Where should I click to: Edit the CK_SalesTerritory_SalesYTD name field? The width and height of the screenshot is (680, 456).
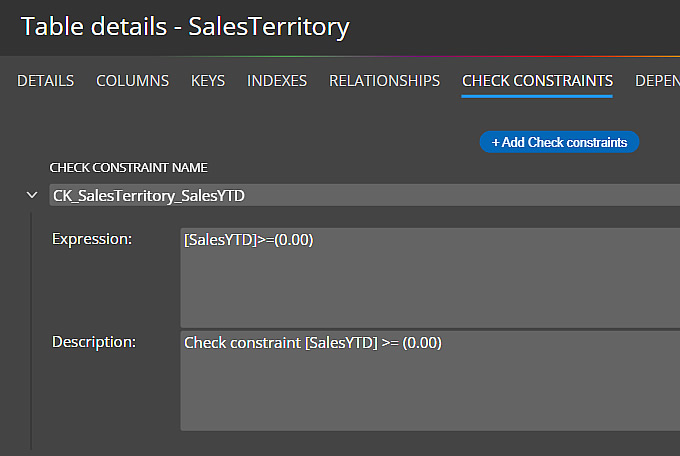click(364, 195)
